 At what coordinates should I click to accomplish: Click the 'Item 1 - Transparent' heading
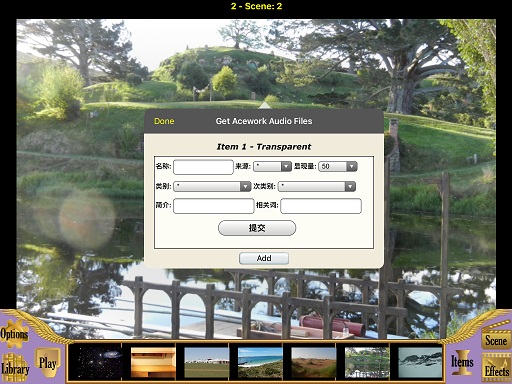point(264,147)
